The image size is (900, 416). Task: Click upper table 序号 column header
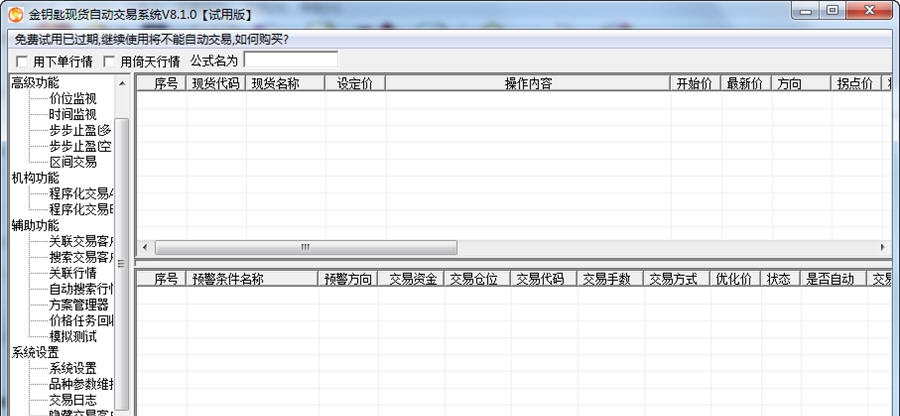[x=161, y=84]
